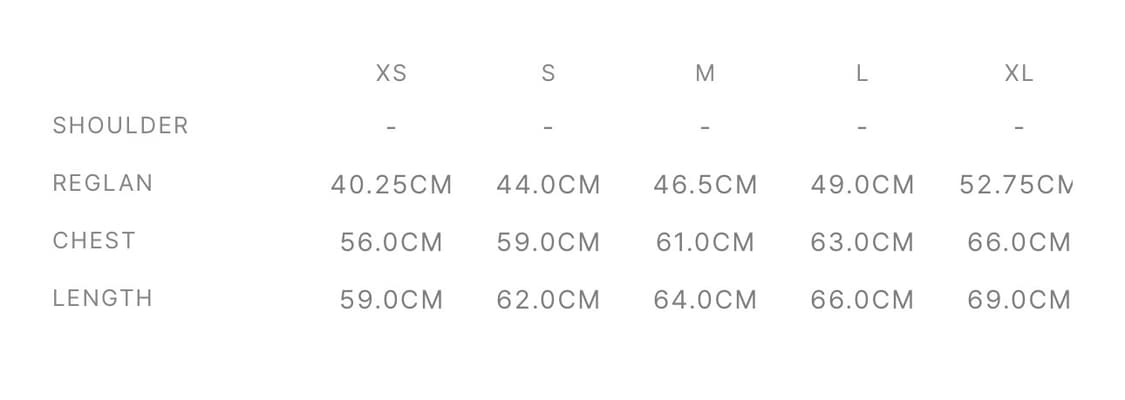Viewport: 1125px width, 400px height.
Task: Select the S size column header
Action: [x=548, y=73]
